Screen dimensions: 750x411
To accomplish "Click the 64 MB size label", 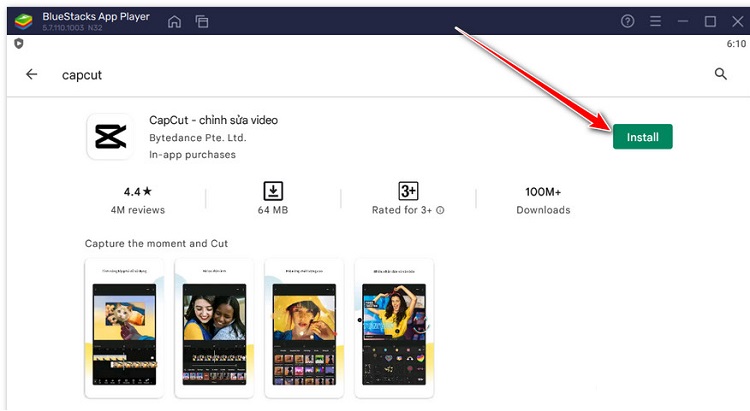I will coord(273,210).
